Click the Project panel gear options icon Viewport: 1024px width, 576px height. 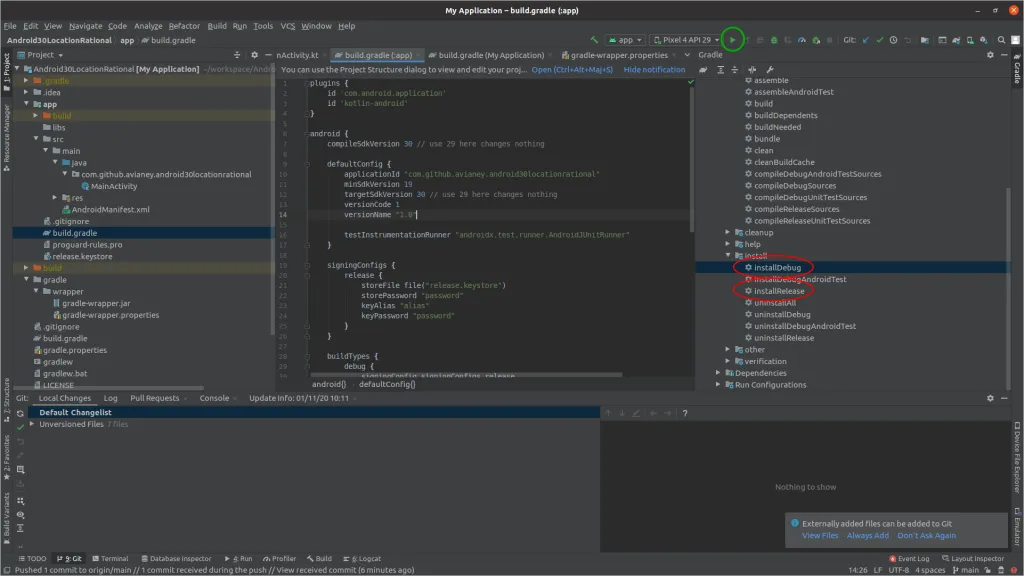255,55
